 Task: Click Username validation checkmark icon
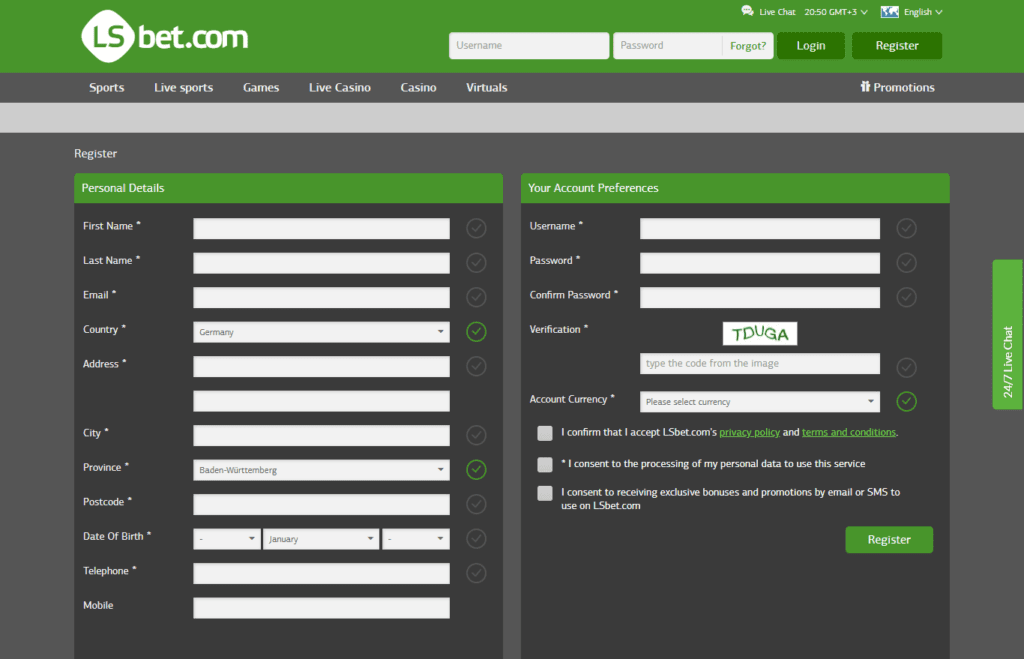point(906,228)
